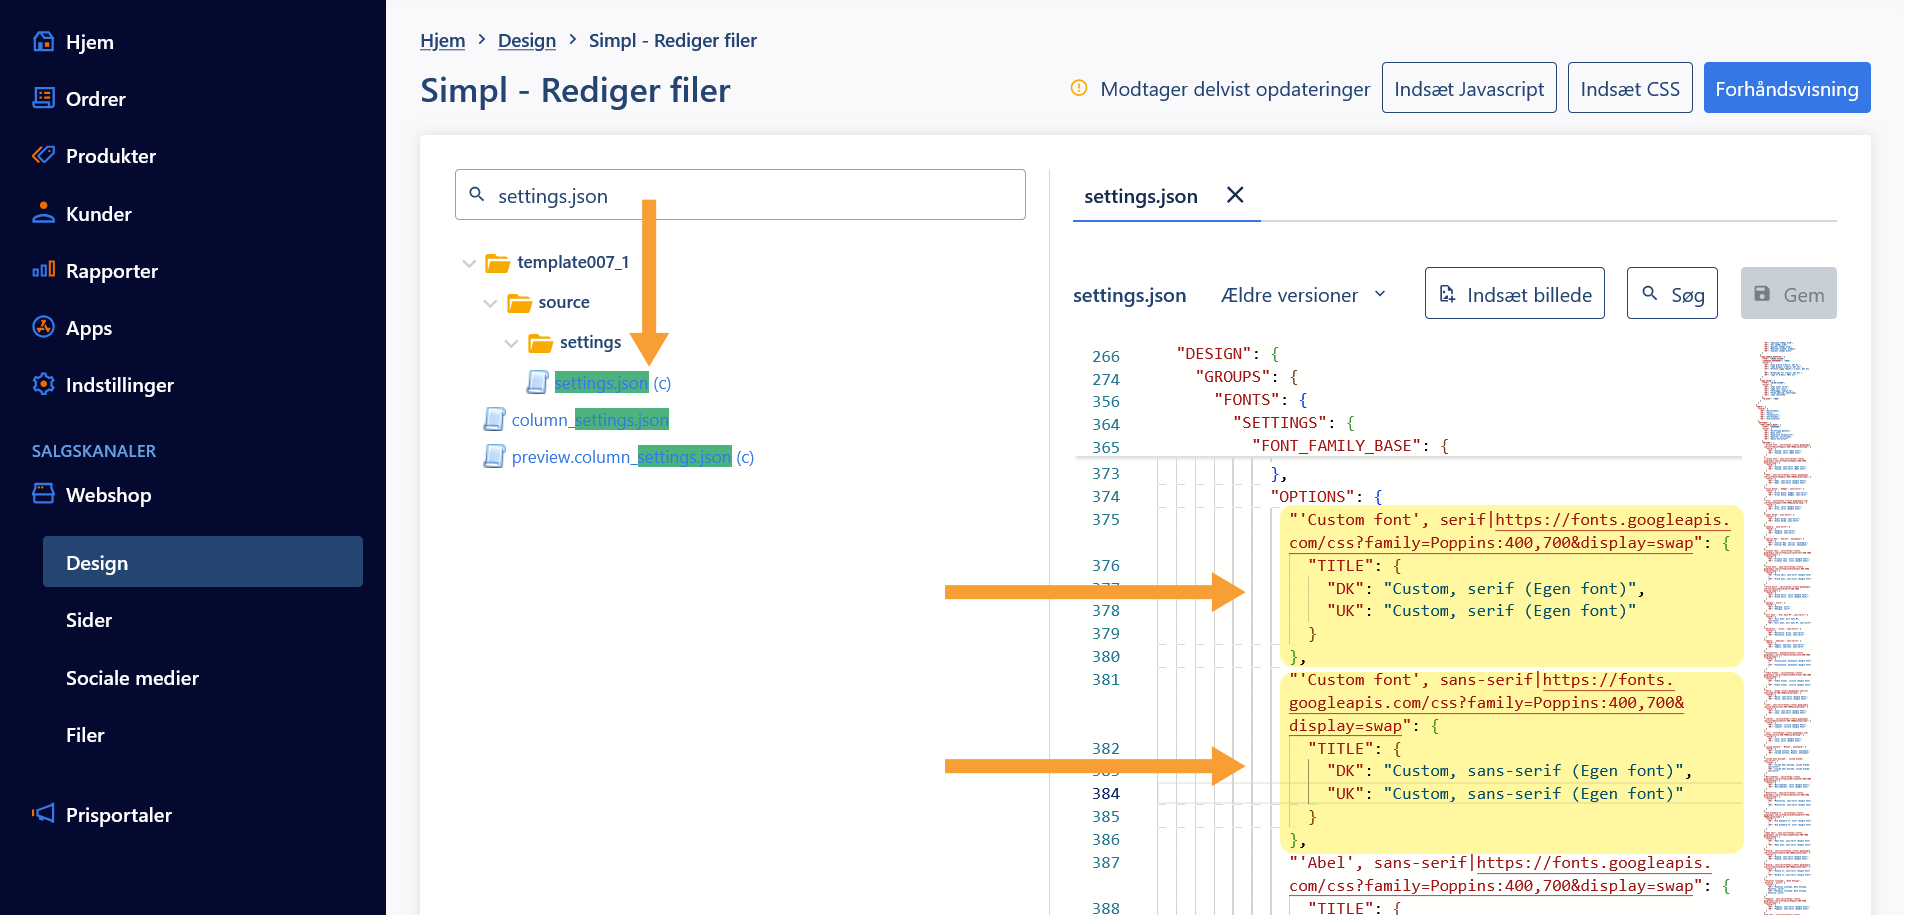Open the Hjem home icon in sidebar

click(43, 41)
